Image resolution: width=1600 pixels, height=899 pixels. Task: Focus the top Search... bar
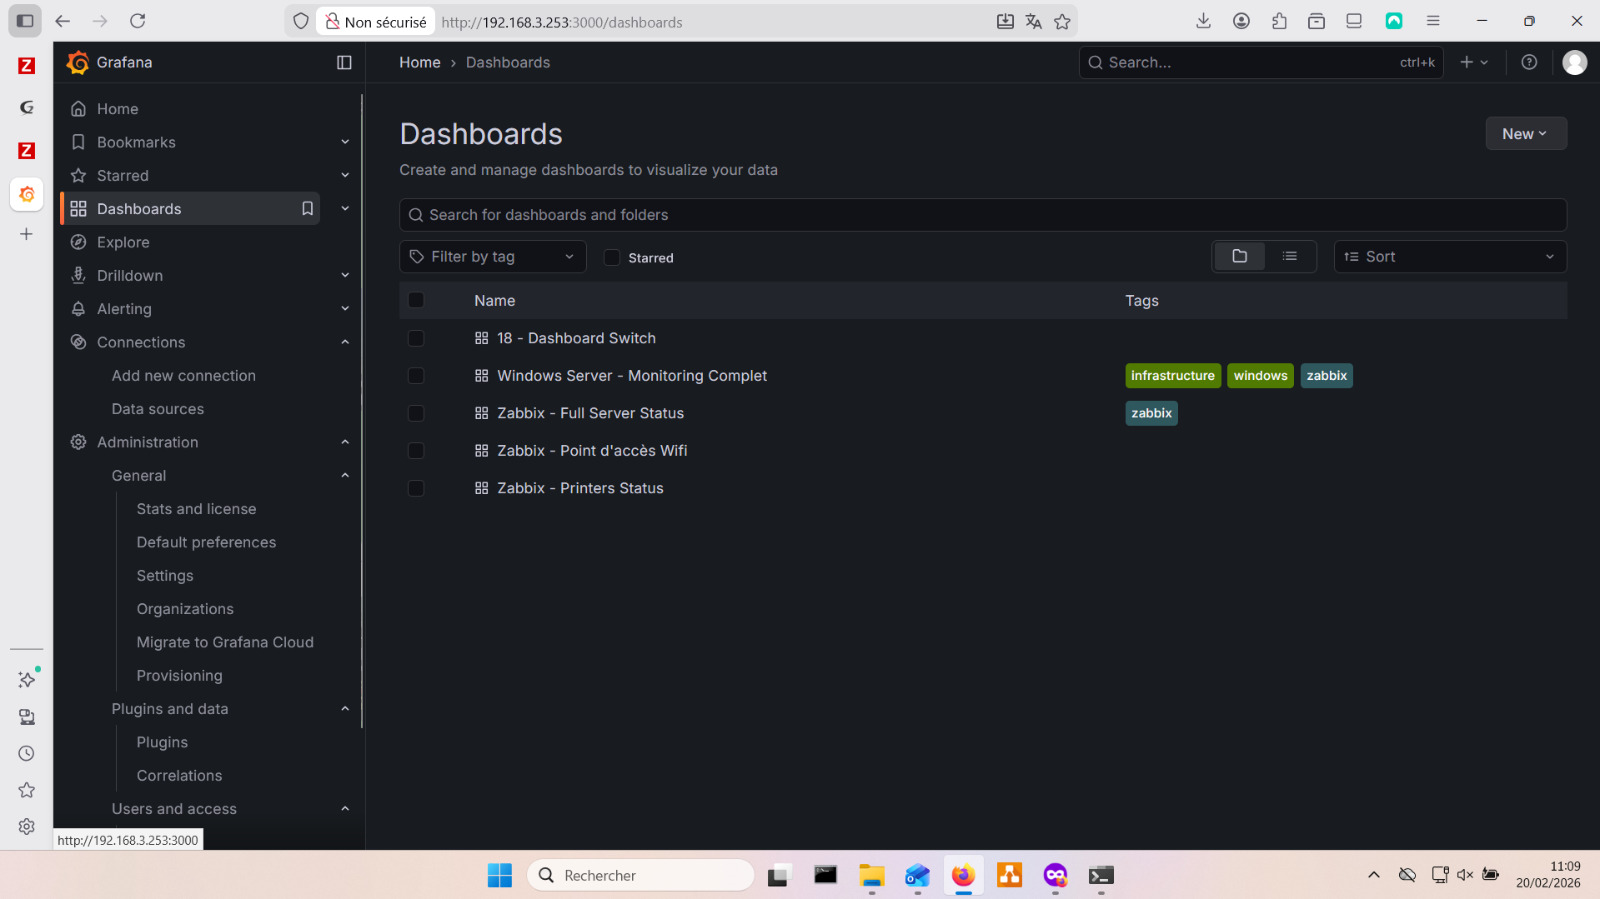pyautogui.click(x=1261, y=62)
